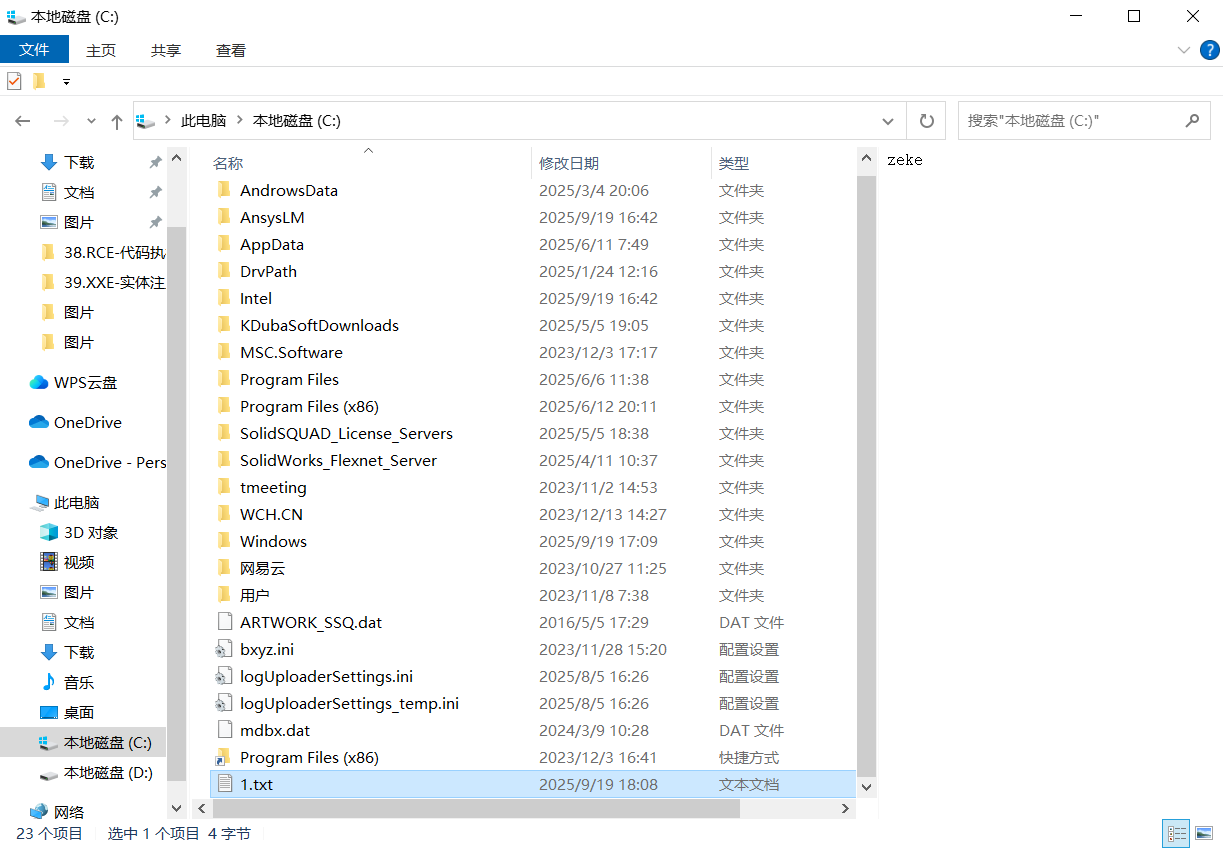Switch to details view in status bar
This screenshot has width=1223, height=848.
click(x=1177, y=832)
